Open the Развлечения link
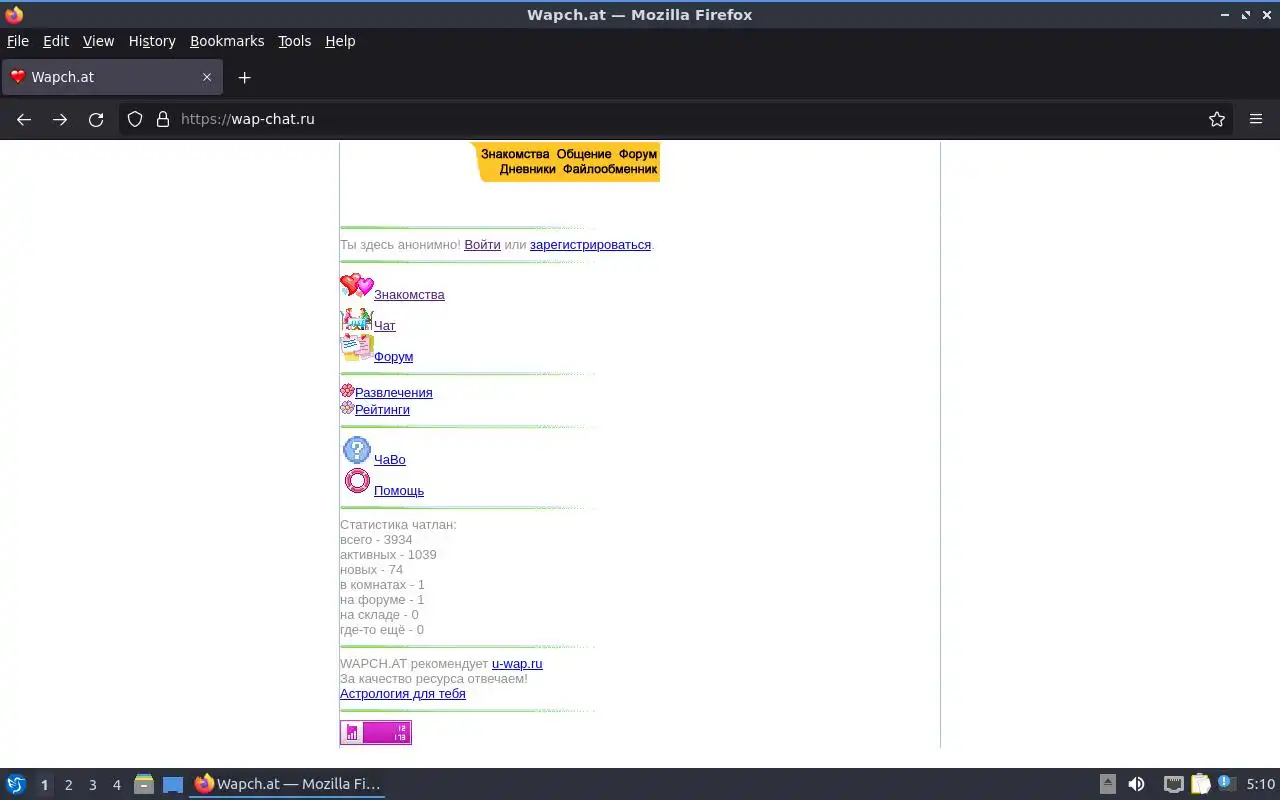This screenshot has height=800, width=1280. pyautogui.click(x=394, y=392)
